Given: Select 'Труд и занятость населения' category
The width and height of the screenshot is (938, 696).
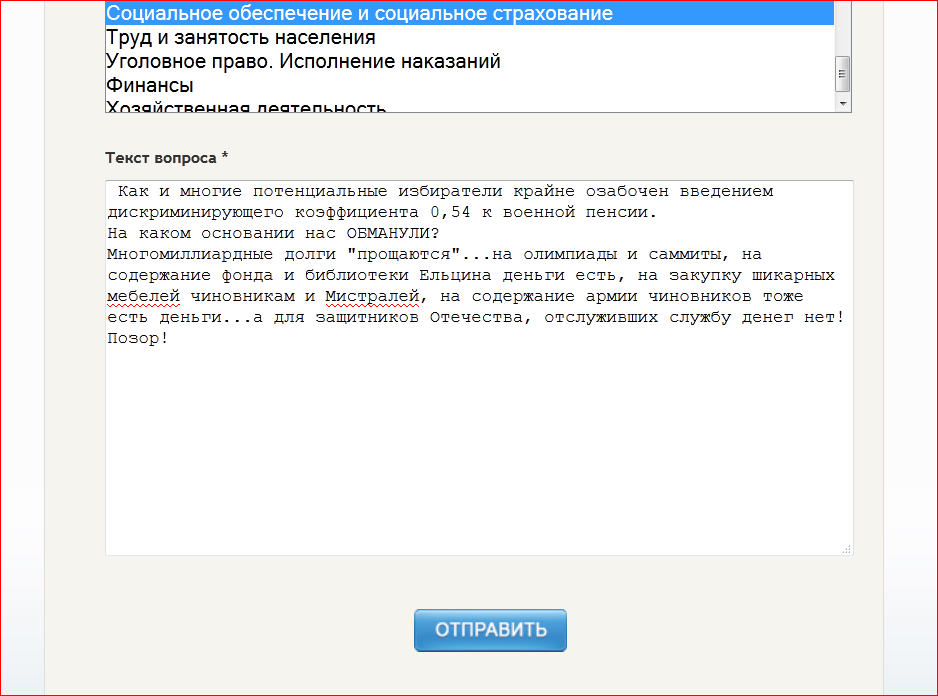Looking at the screenshot, I should click(241, 38).
